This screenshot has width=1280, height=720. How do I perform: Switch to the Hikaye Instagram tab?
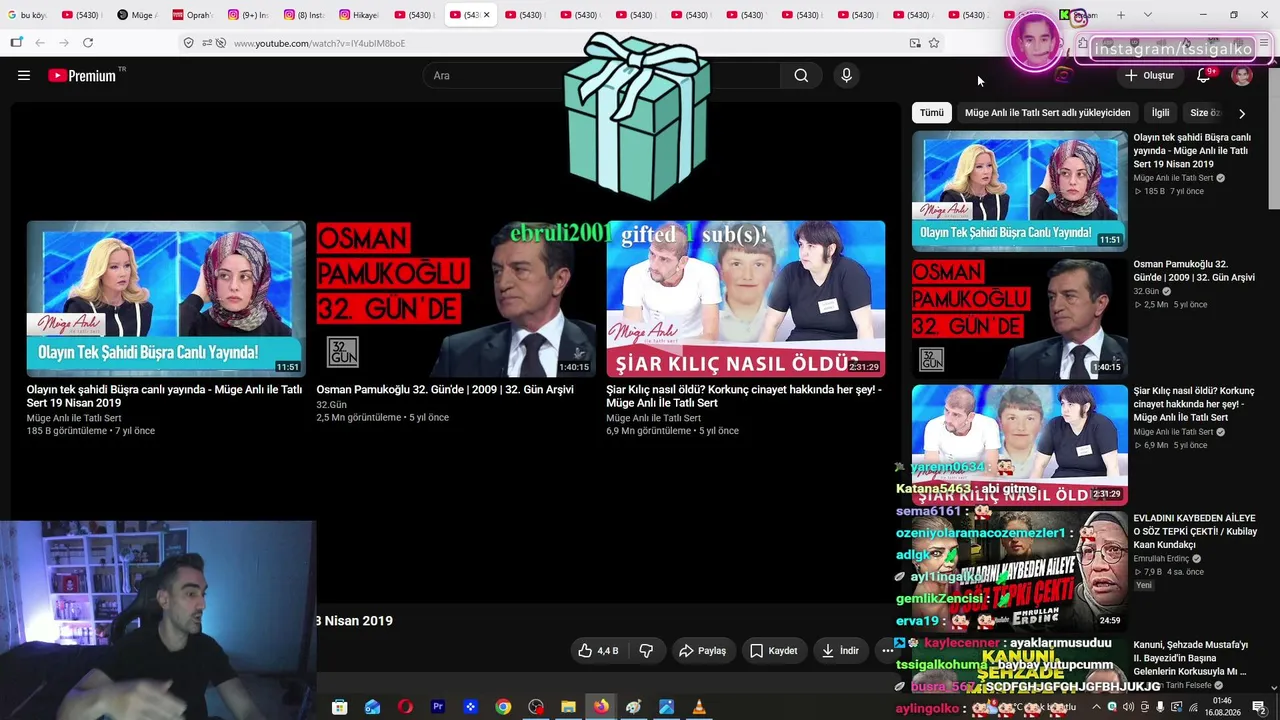[x=359, y=15]
